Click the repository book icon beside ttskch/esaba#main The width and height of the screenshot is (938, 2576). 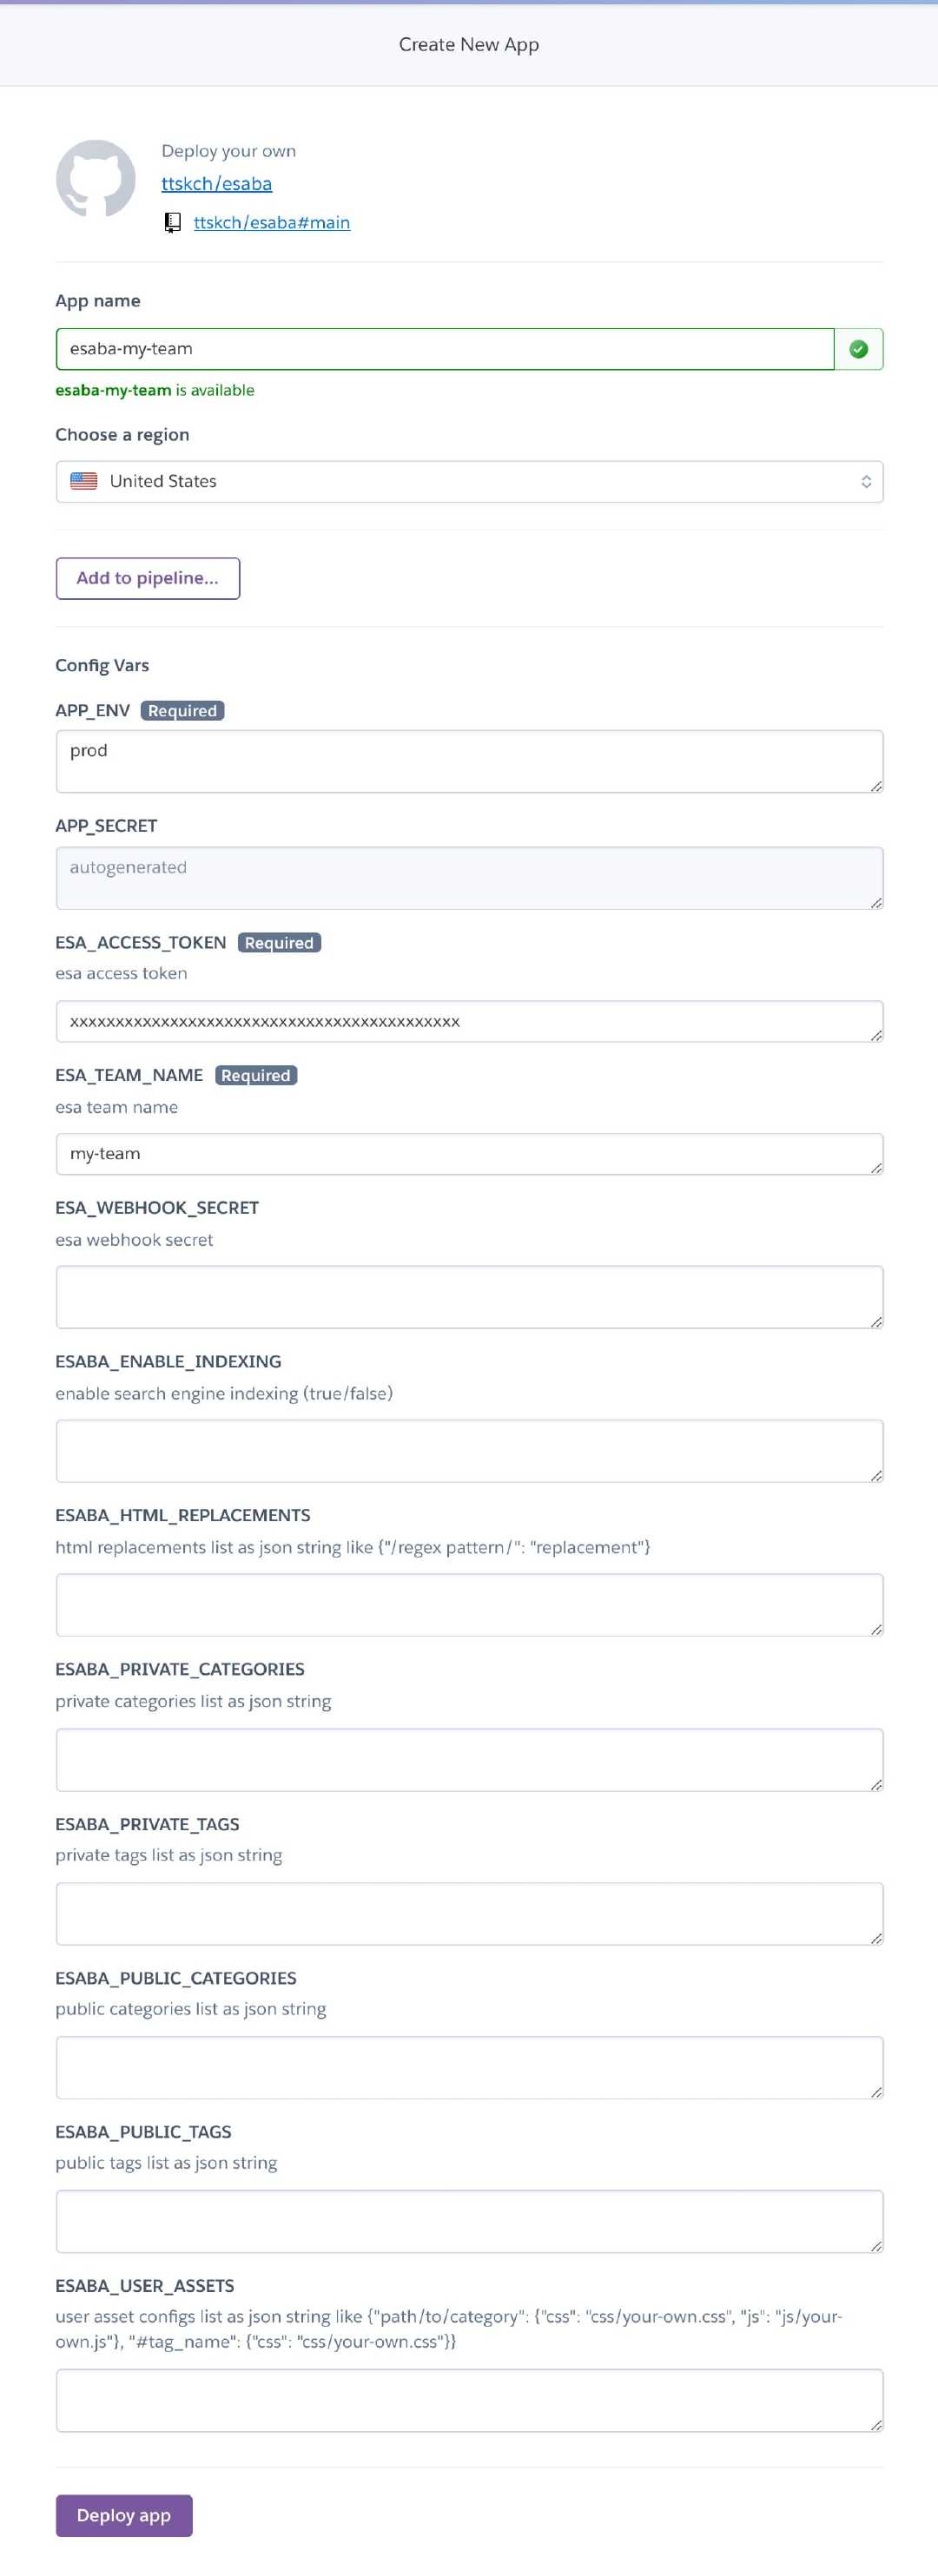[172, 222]
